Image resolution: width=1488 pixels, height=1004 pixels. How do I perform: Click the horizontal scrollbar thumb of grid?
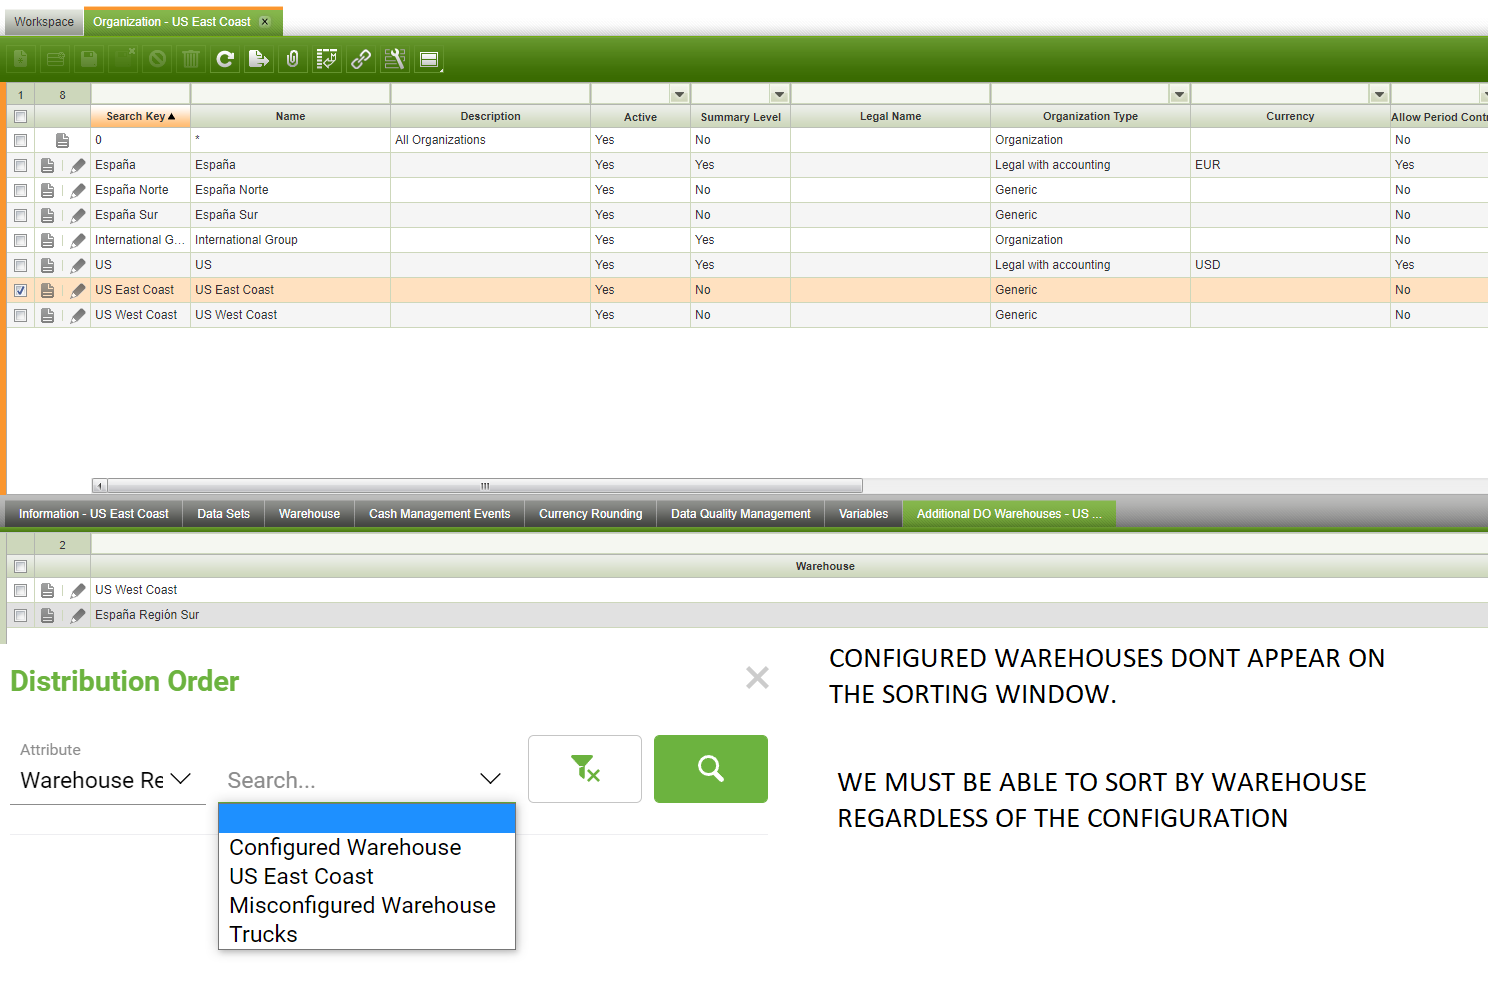tap(485, 486)
